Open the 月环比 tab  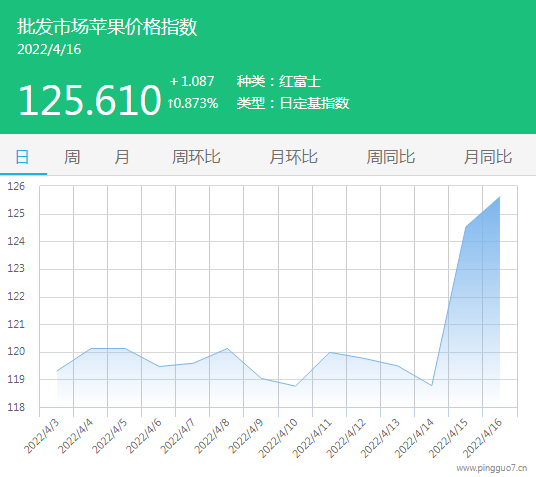(x=294, y=157)
